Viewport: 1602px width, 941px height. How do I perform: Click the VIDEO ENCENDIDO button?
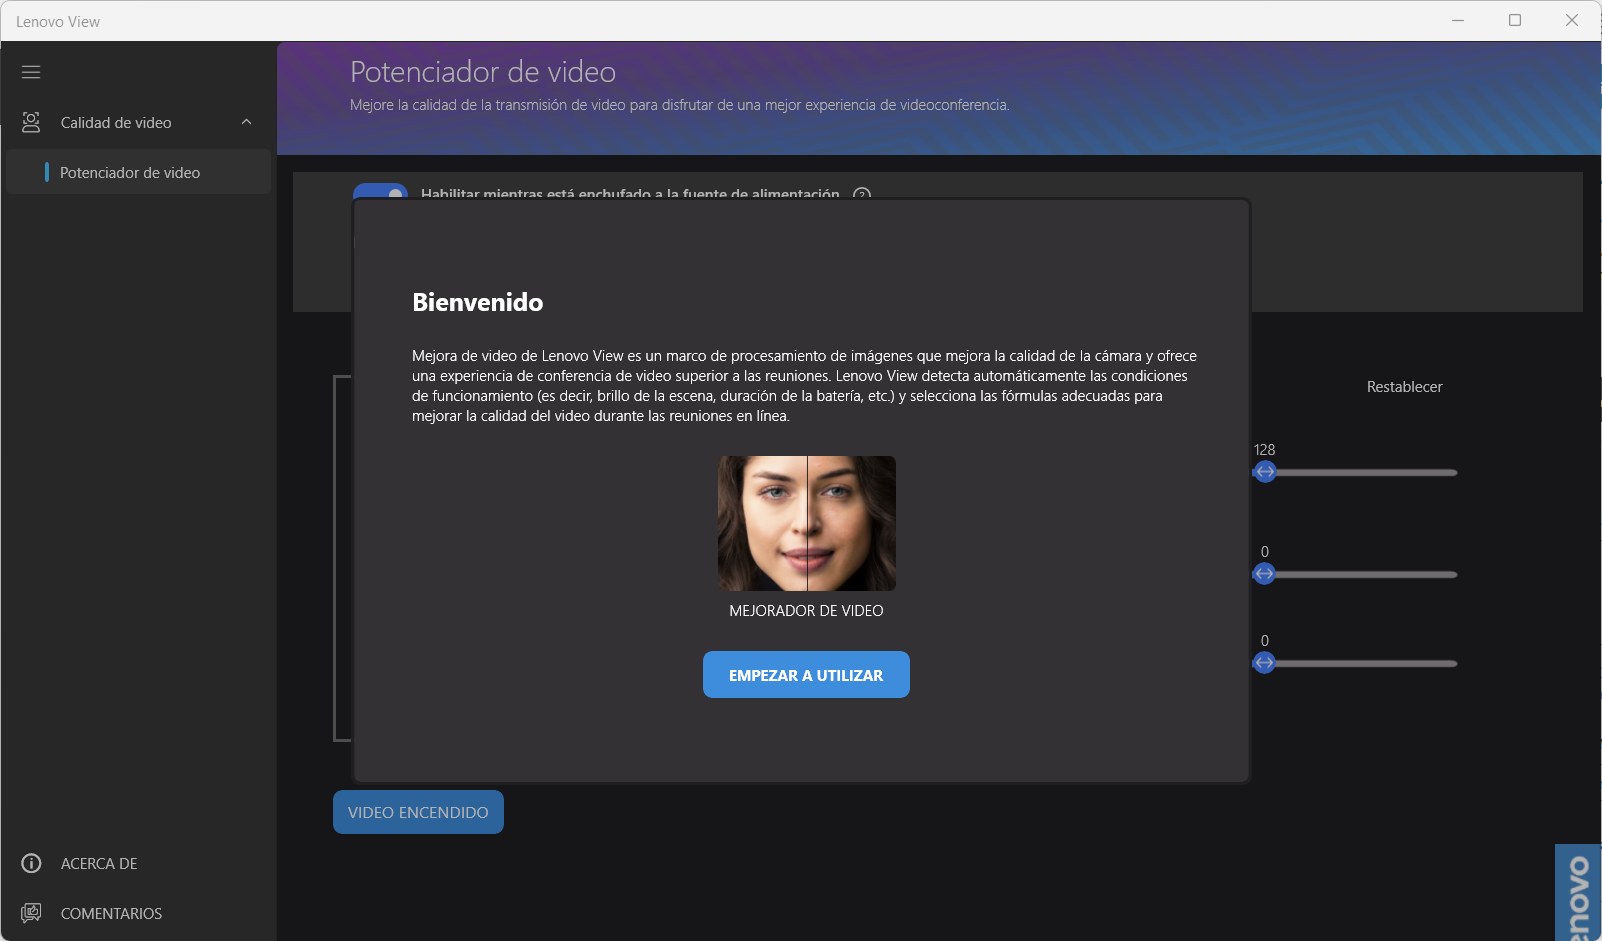418,812
